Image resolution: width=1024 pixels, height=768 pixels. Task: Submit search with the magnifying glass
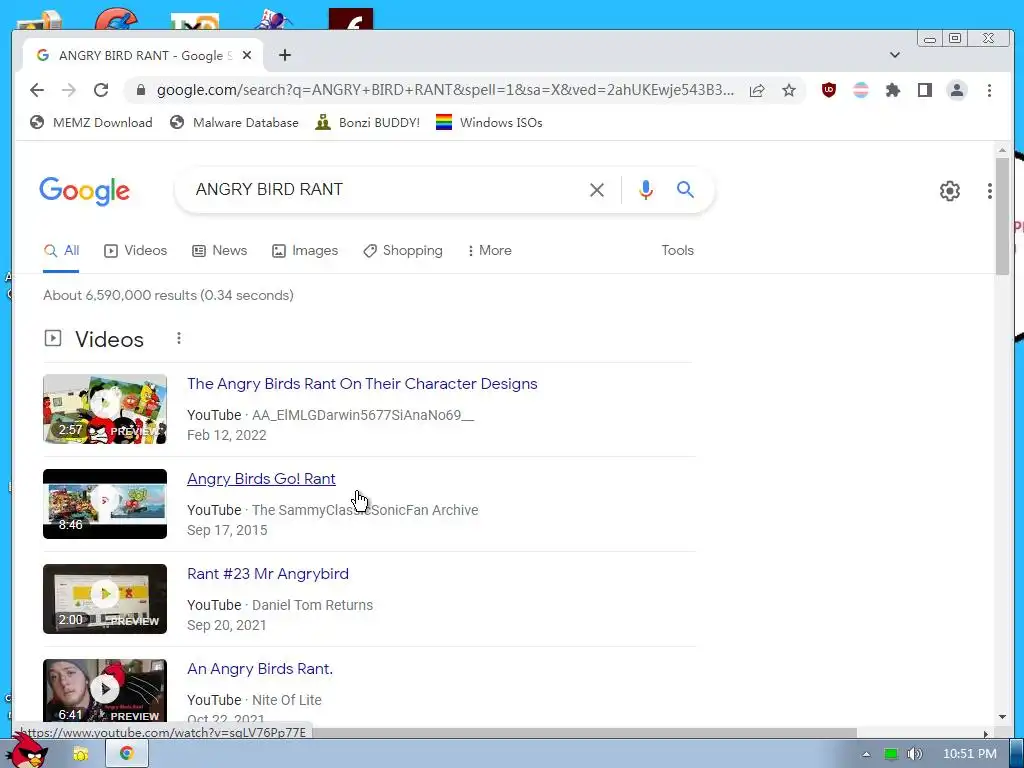tap(685, 190)
